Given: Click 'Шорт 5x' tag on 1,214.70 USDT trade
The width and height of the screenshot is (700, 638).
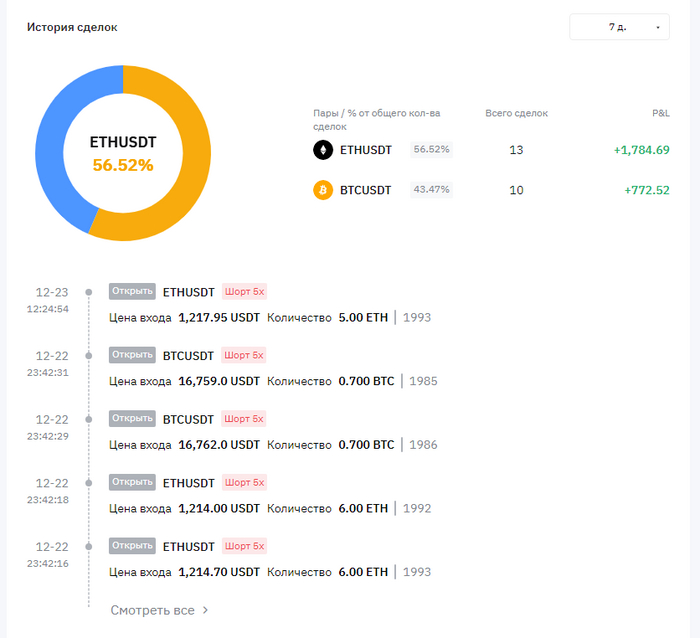Looking at the screenshot, I should 244,546.
